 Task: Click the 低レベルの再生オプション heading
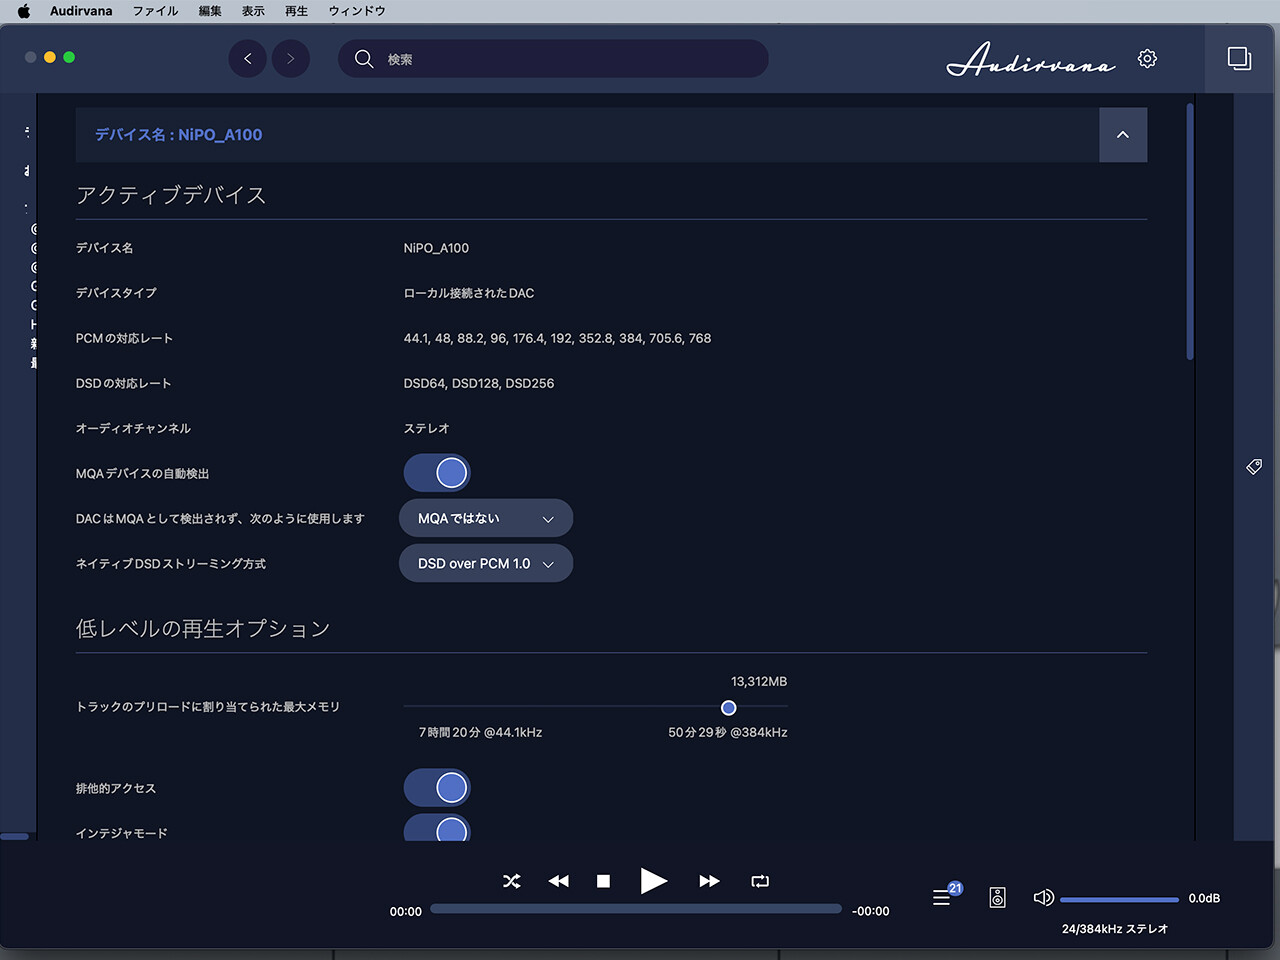click(x=203, y=628)
